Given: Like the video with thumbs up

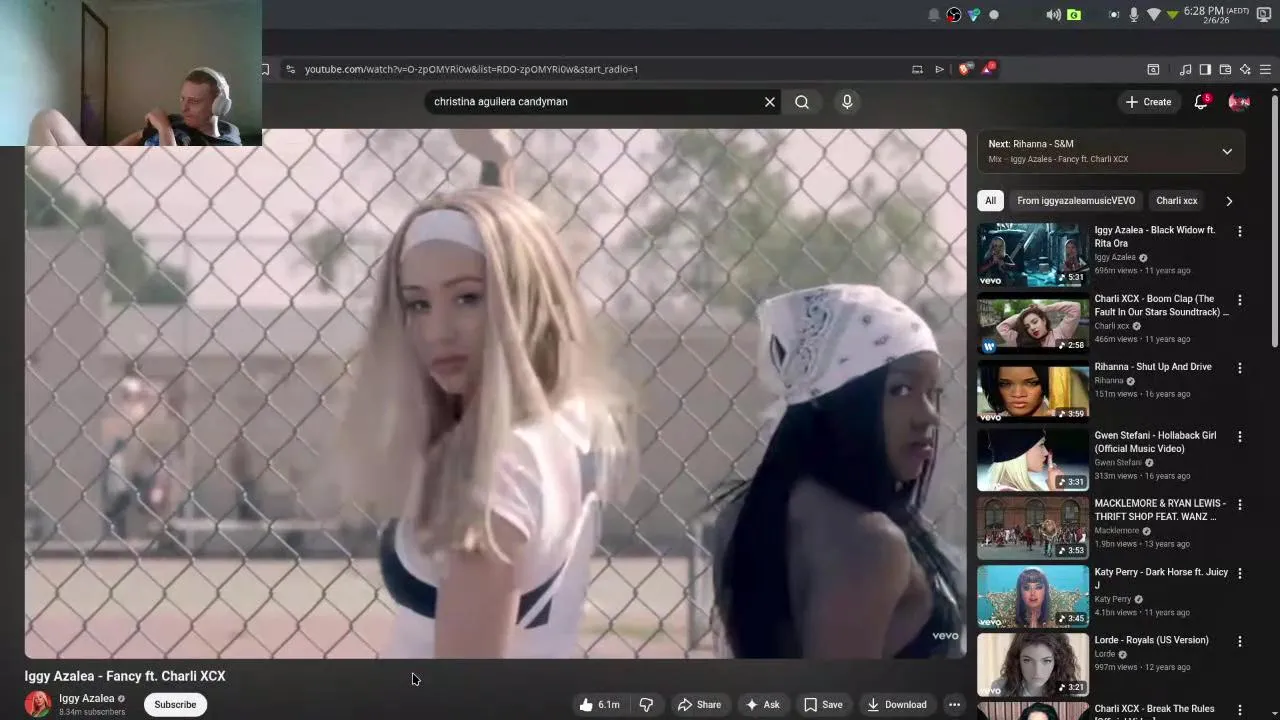Looking at the screenshot, I should tap(599, 705).
